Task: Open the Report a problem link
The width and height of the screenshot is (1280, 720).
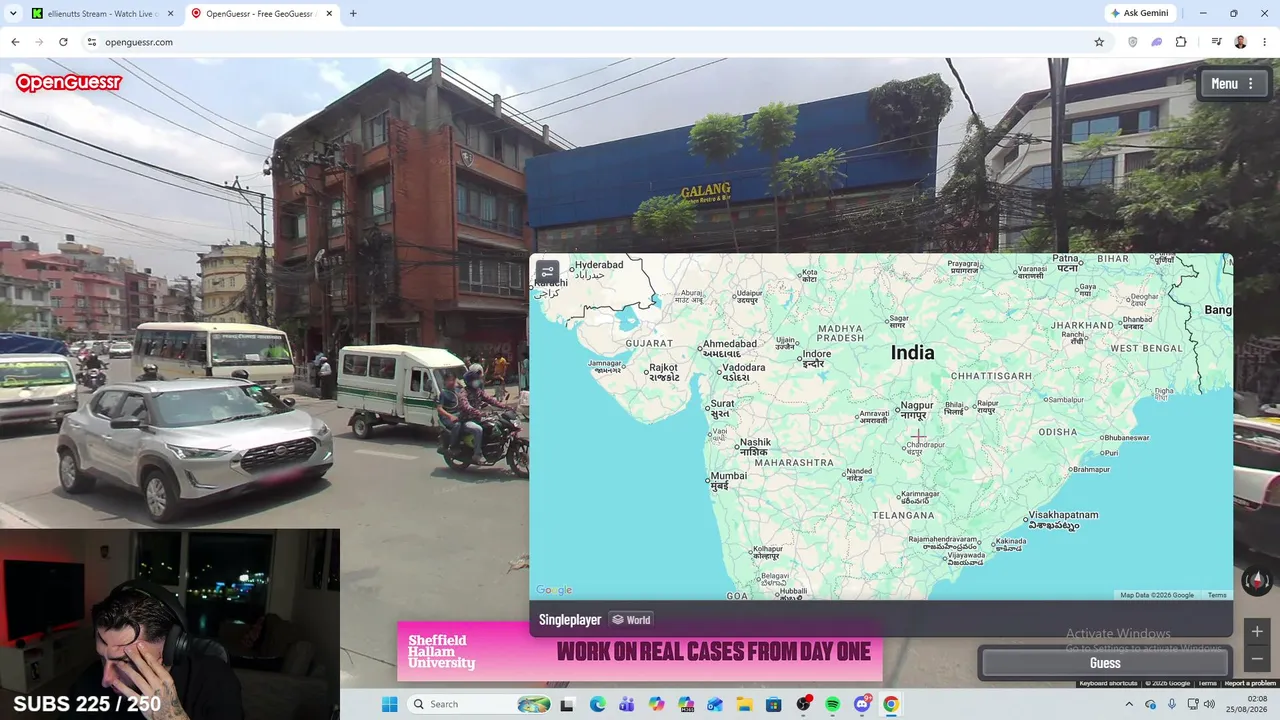Action: coord(1250,683)
